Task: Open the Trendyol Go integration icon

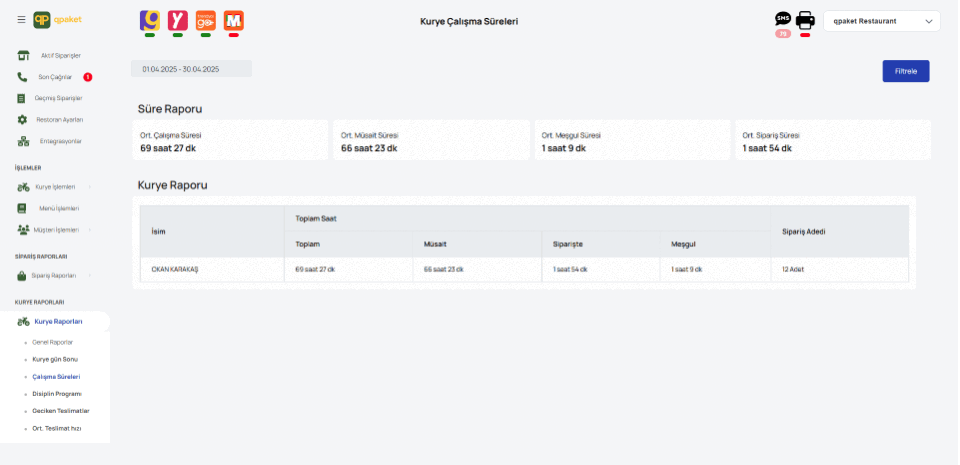Action: coord(205,20)
